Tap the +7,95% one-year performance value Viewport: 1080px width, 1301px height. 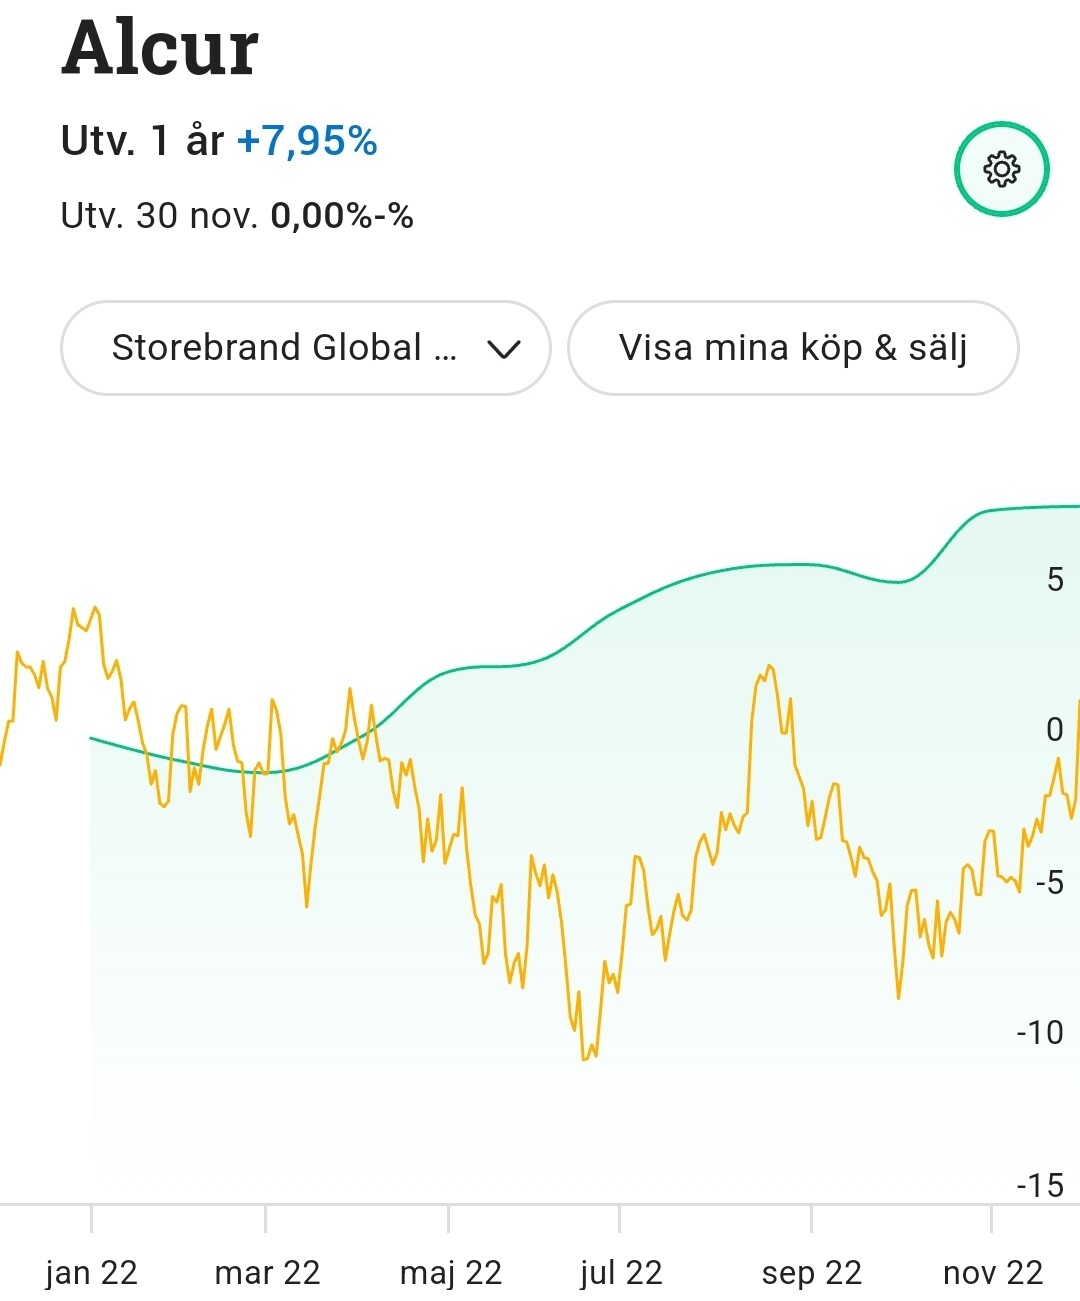(x=307, y=141)
